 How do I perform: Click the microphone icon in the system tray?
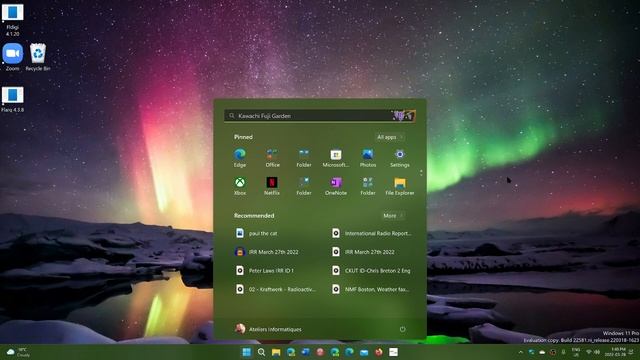tap(563, 352)
